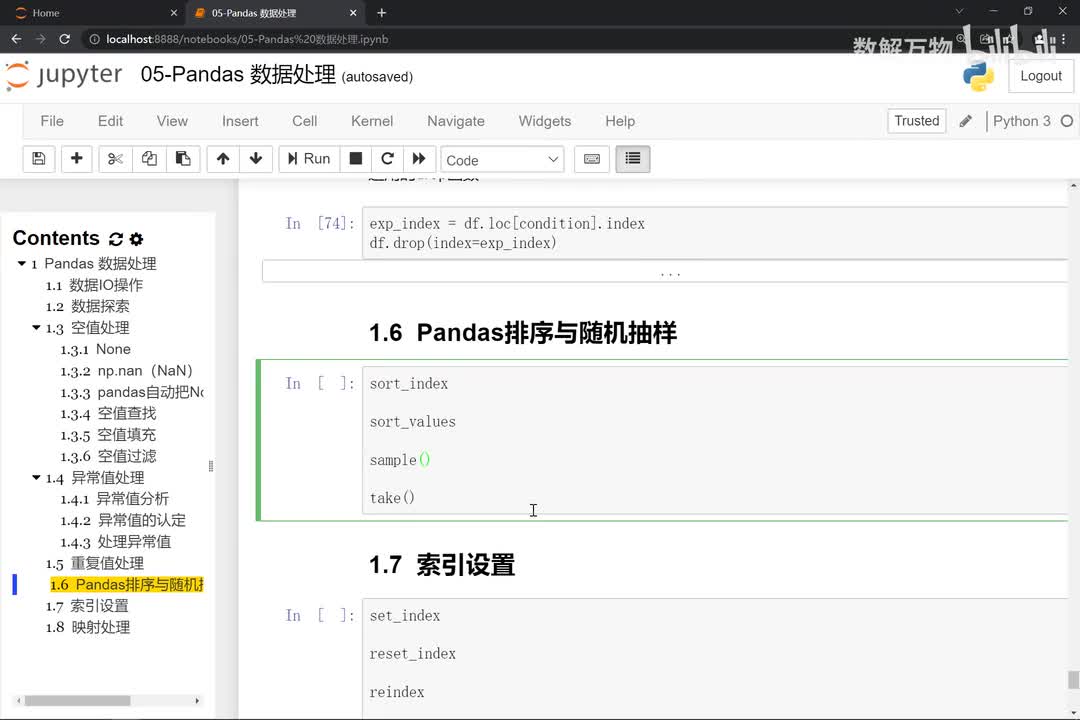Open Contents settings gear icon
The width and height of the screenshot is (1080, 720).
[x=136, y=239]
